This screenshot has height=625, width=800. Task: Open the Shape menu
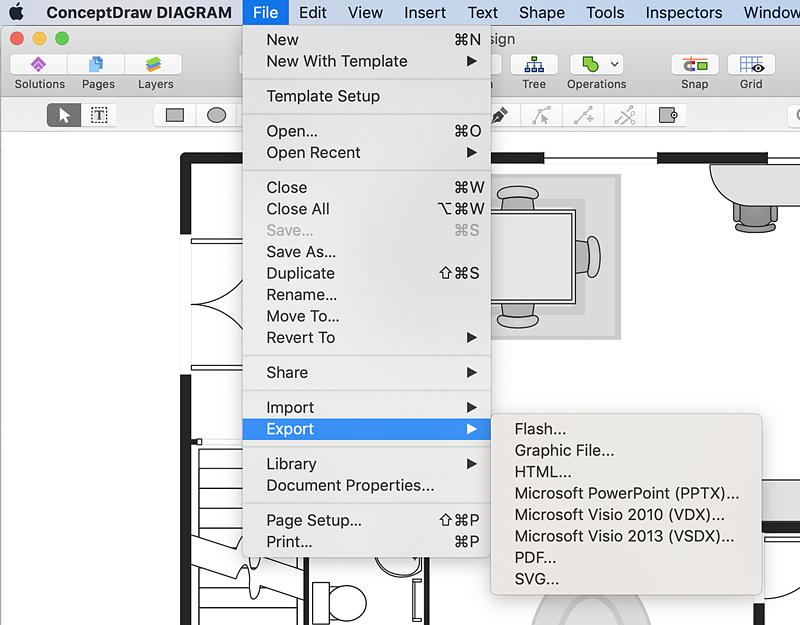click(542, 12)
